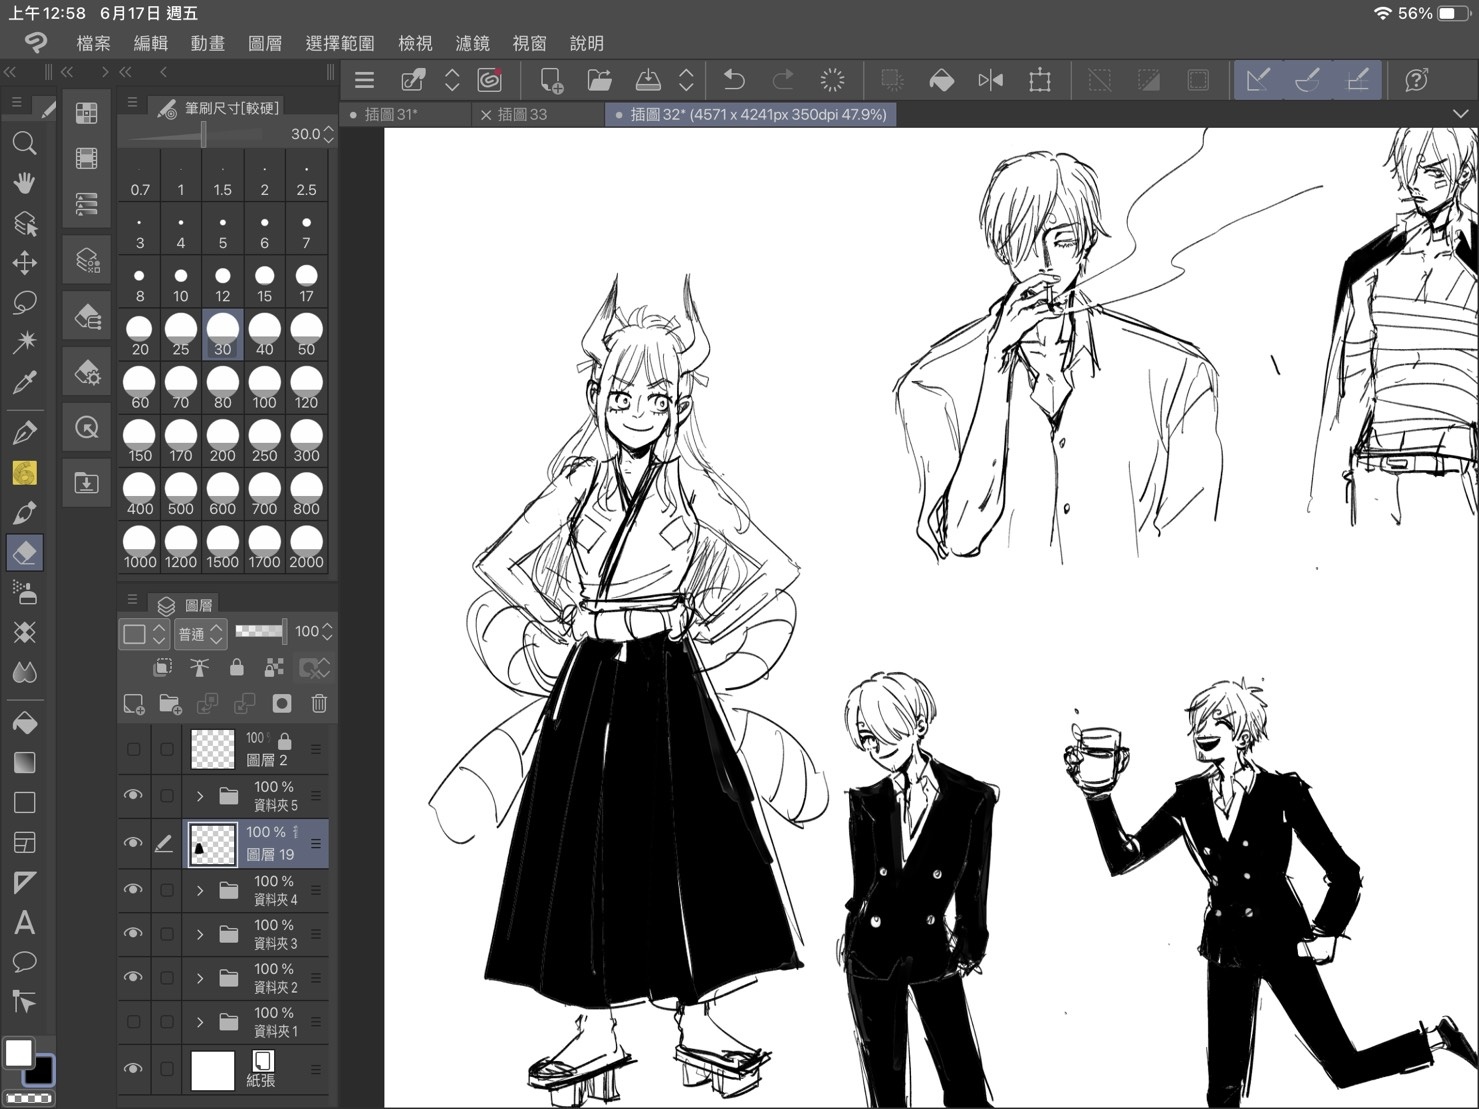Image resolution: width=1479 pixels, height=1109 pixels.
Task: Hide the 資料夾 3 folder
Action: 133,933
